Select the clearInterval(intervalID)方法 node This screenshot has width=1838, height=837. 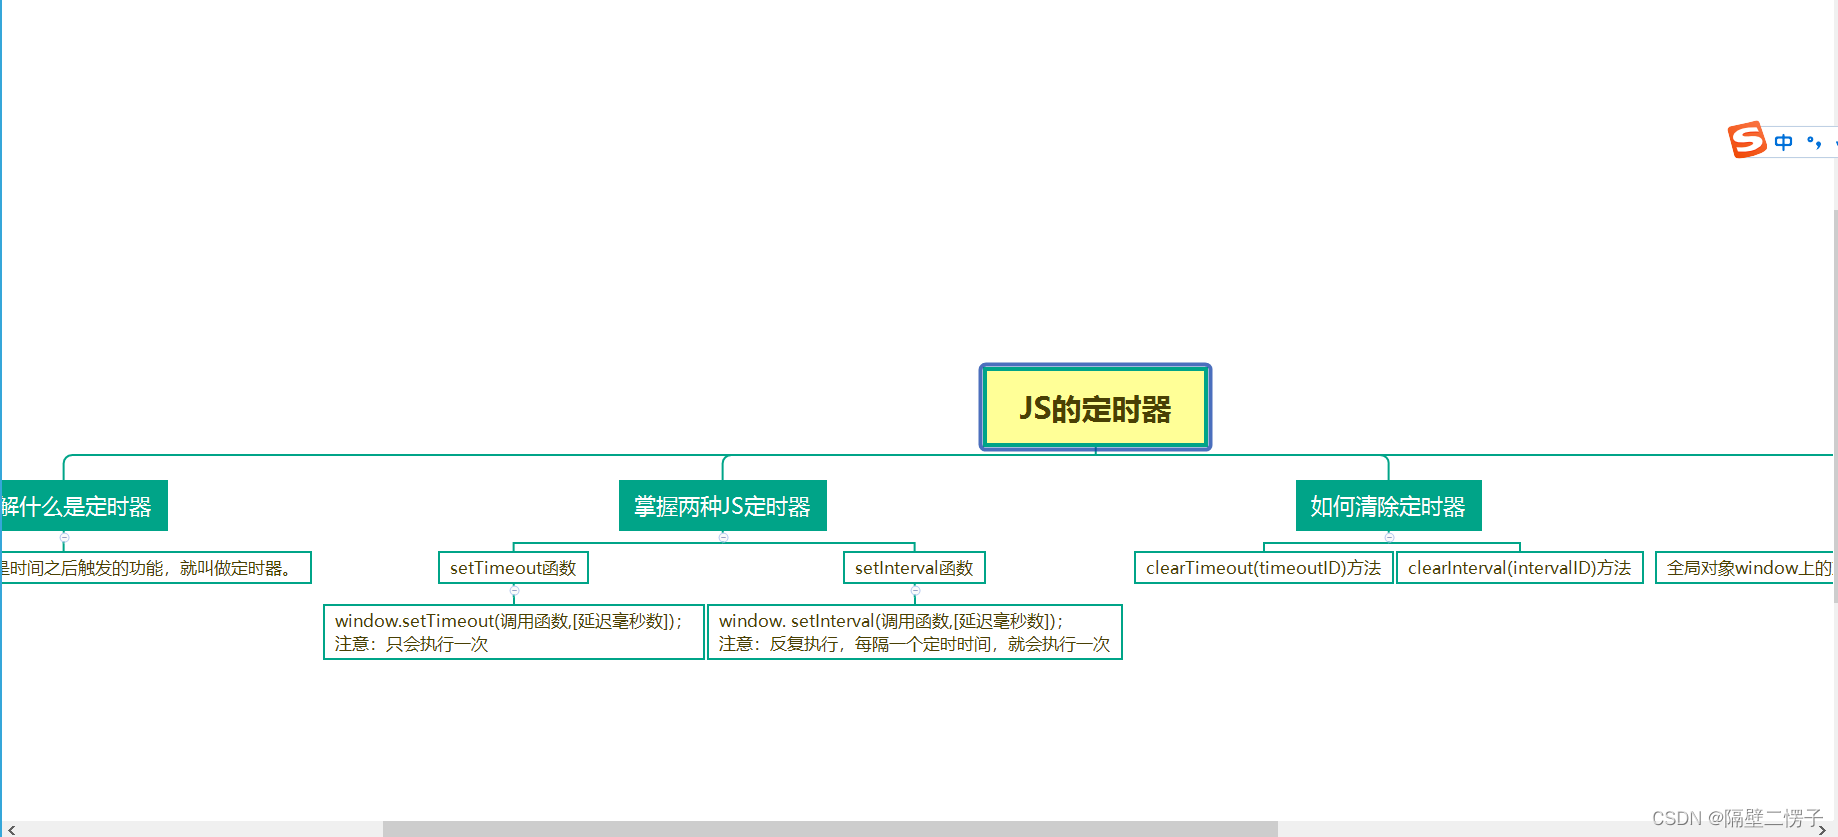click(x=1519, y=568)
